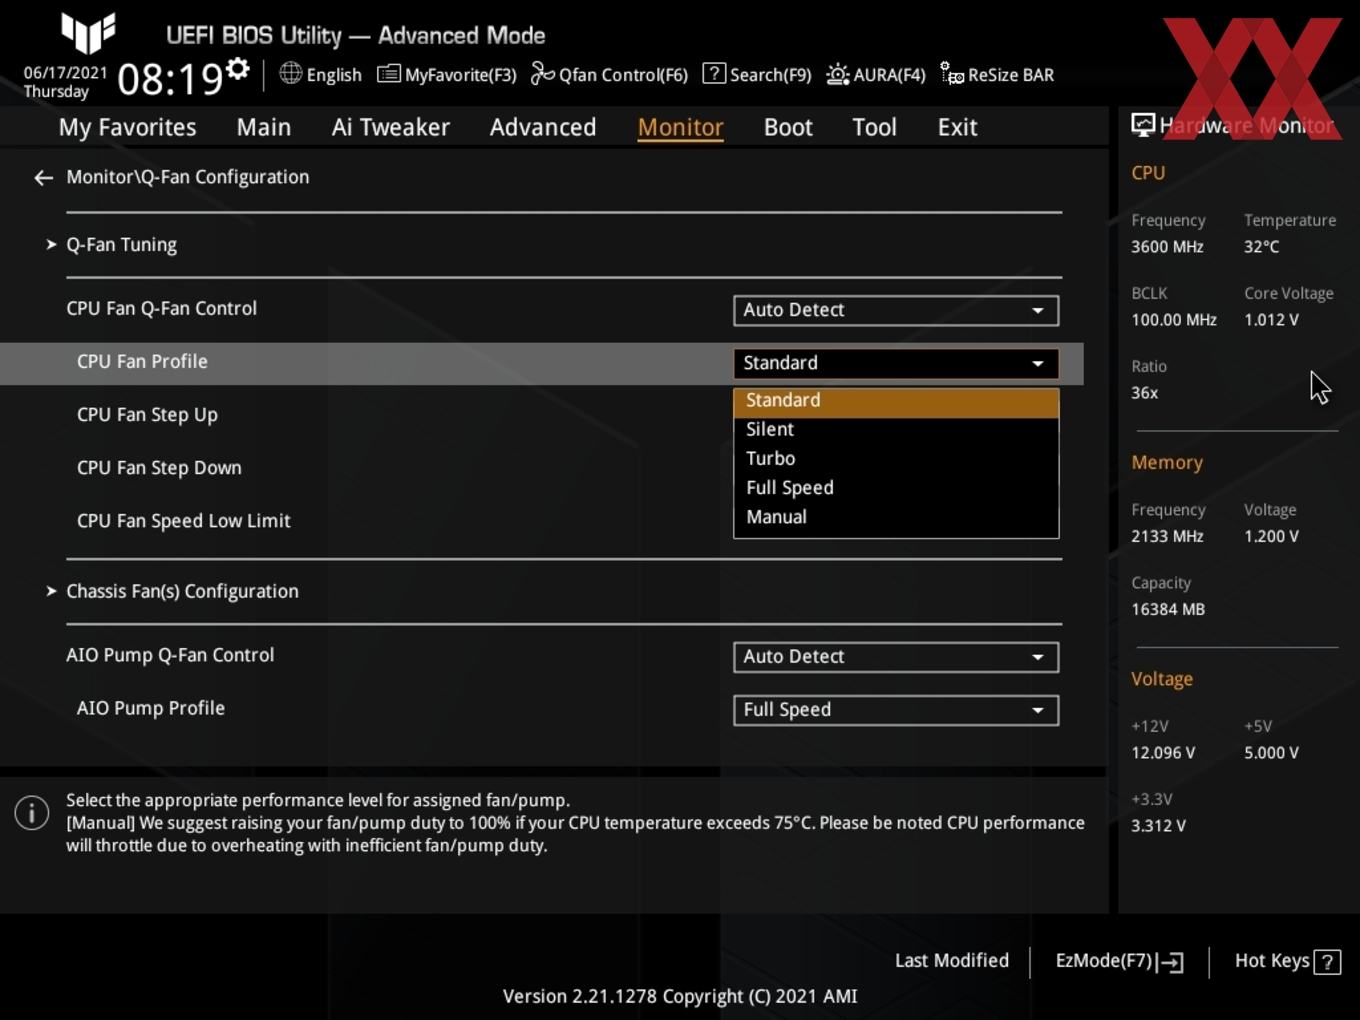Choose Turbo fan profile option

coord(896,459)
